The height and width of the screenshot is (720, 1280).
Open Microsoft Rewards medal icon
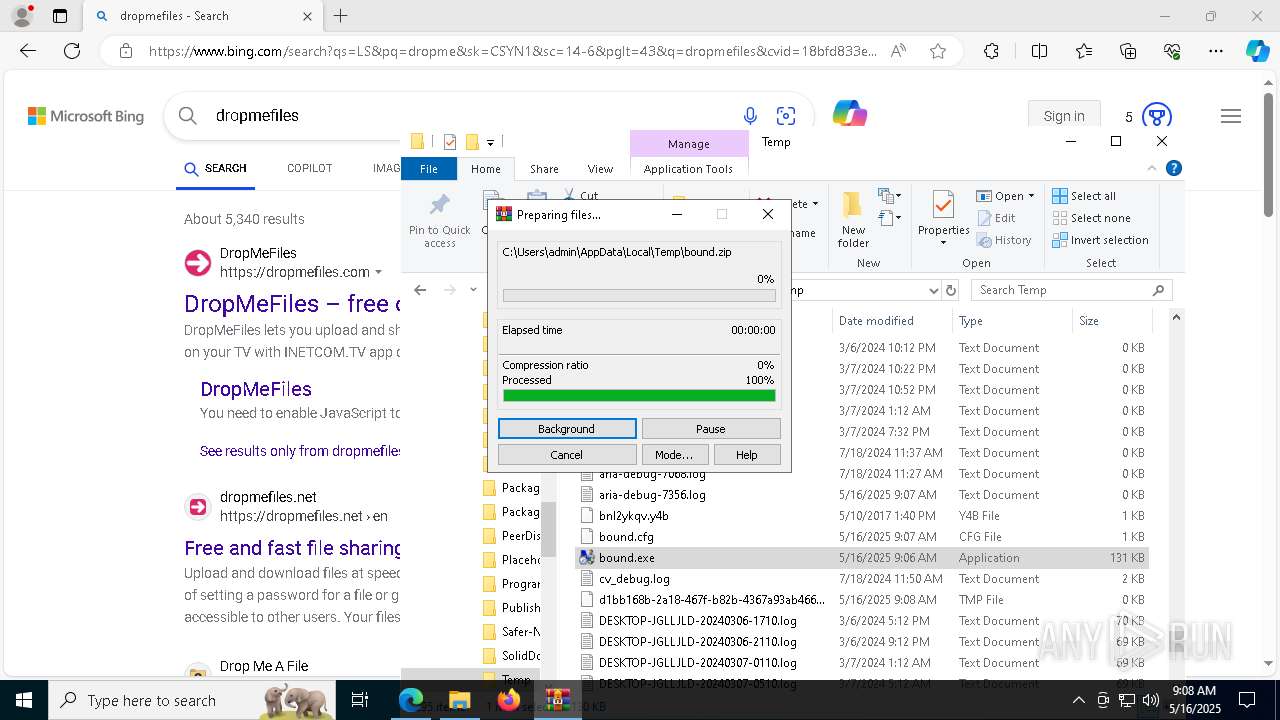1156,116
